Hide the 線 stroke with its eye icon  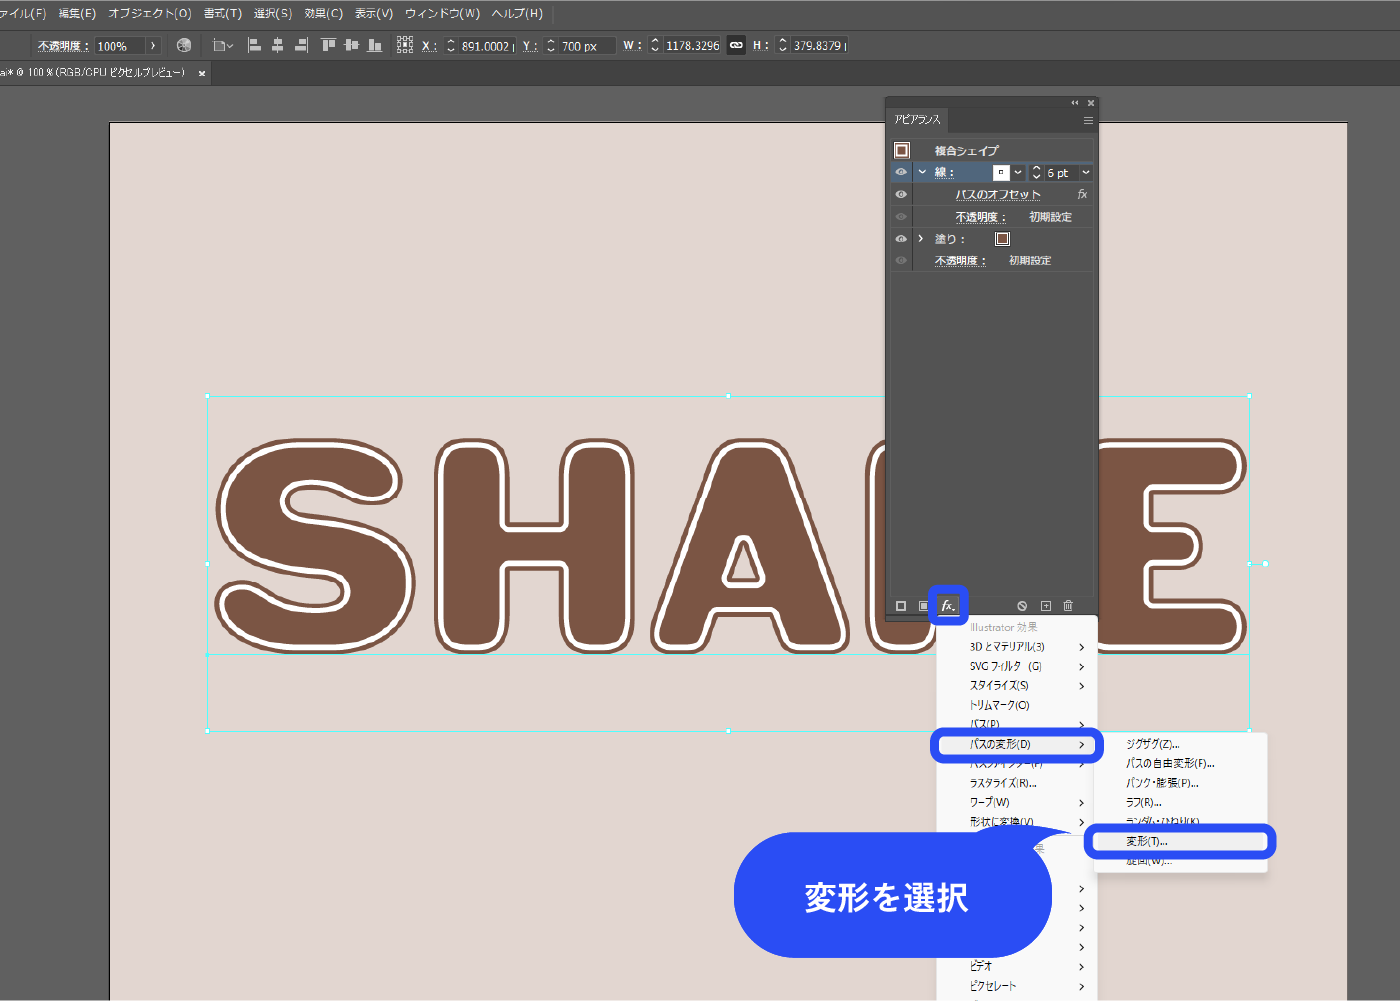901,172
